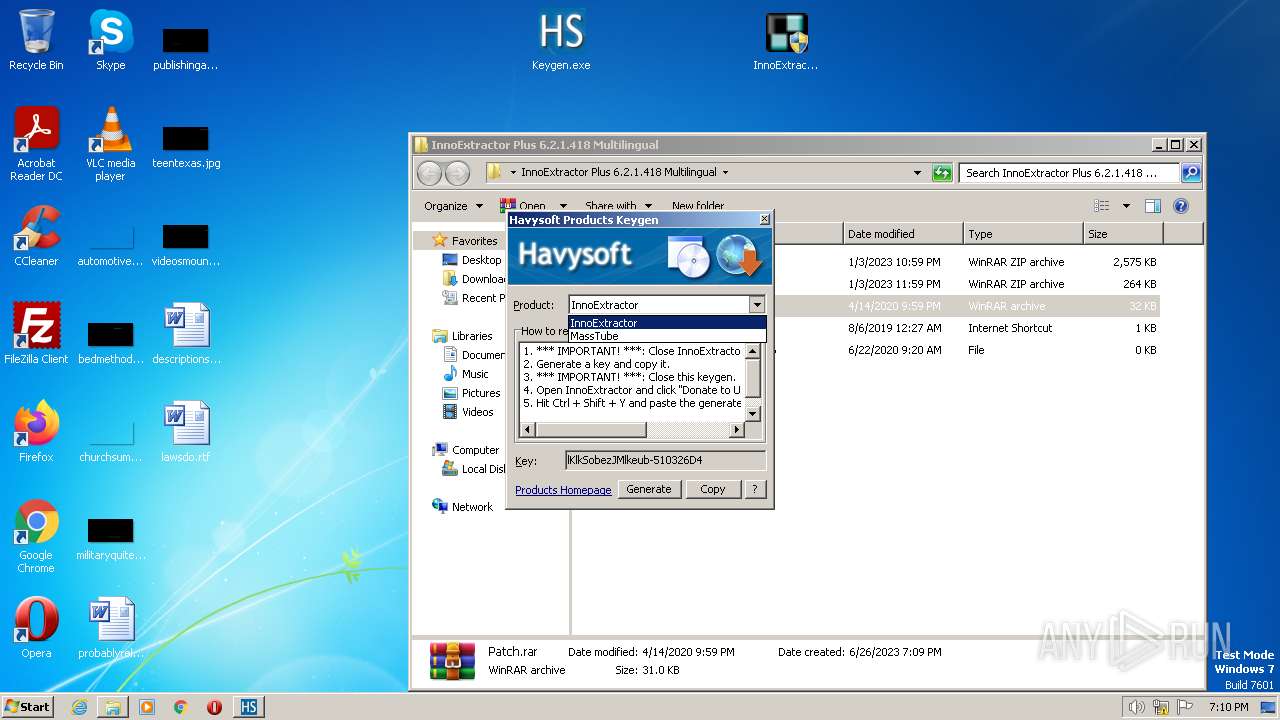This screenshot has height=720, width=1280.
Task: Select Libraries in navigation pane
Action: [471, 336]
